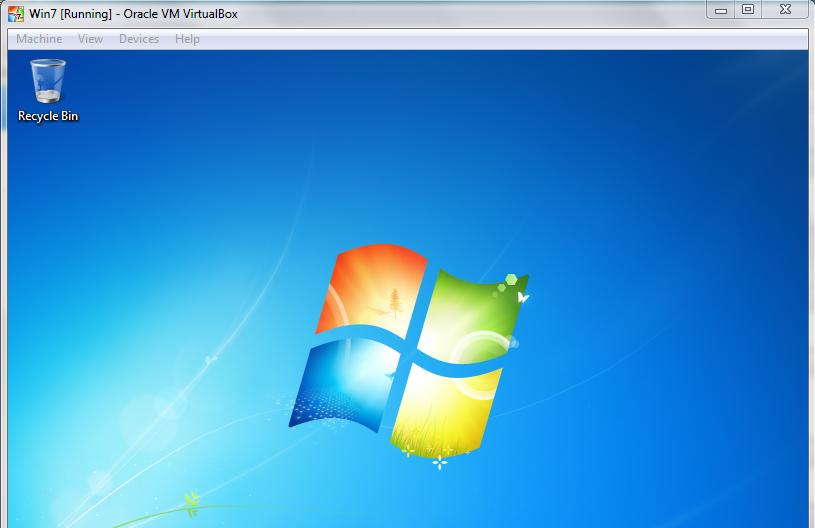Maximize the Win7 VirtualBox window

(748, 10)
